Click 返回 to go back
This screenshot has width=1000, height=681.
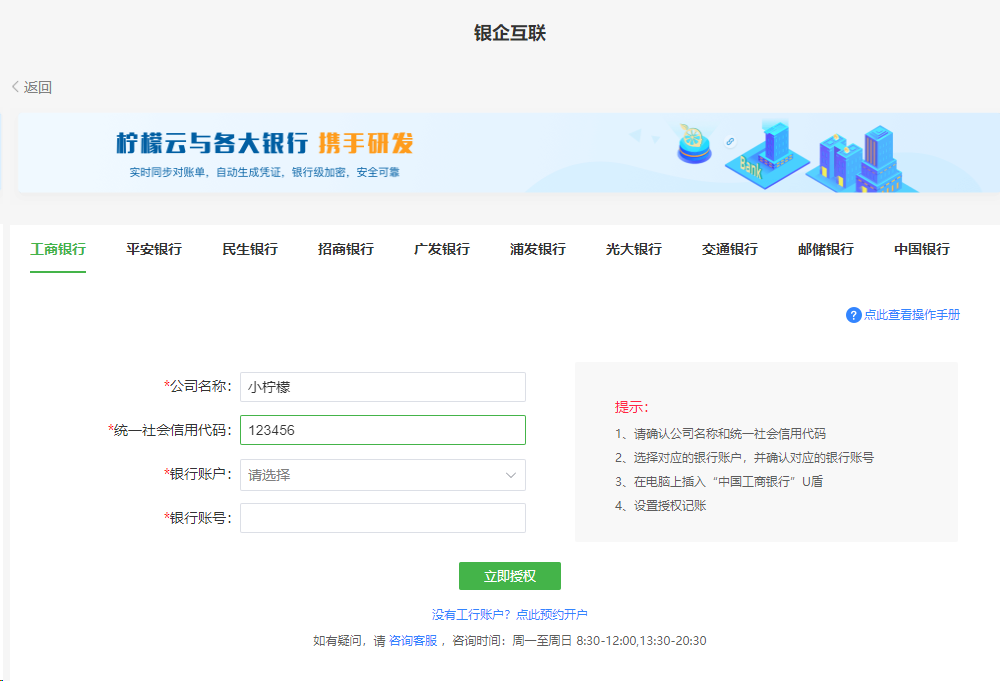click(35, 87)
